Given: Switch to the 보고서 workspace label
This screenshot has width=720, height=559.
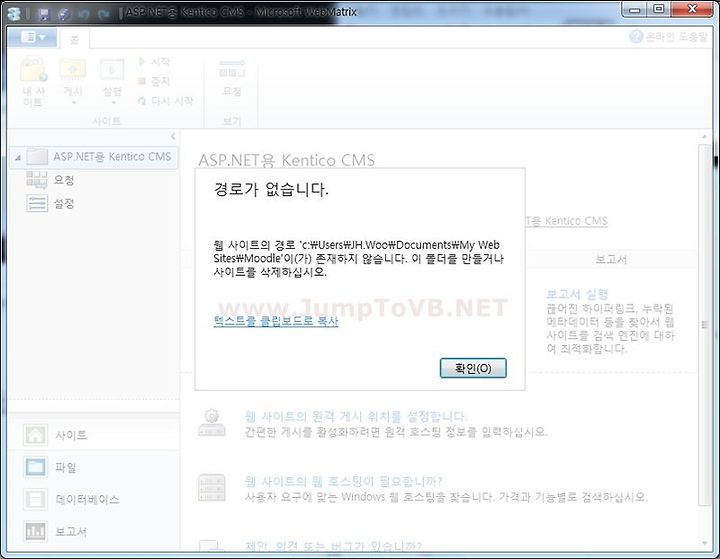Looking at the screenshot, I should coord(71,531).
